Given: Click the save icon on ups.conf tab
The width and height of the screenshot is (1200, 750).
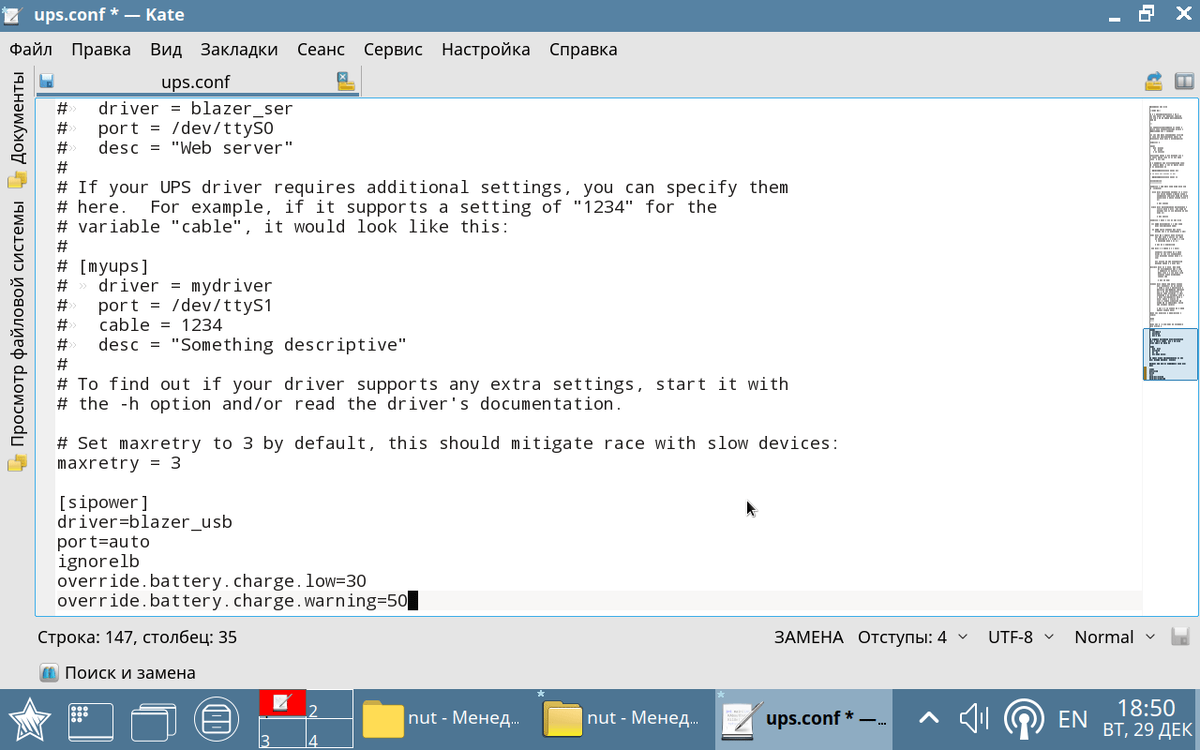Looking at the screenshot, I should click(x=46, y=82).
